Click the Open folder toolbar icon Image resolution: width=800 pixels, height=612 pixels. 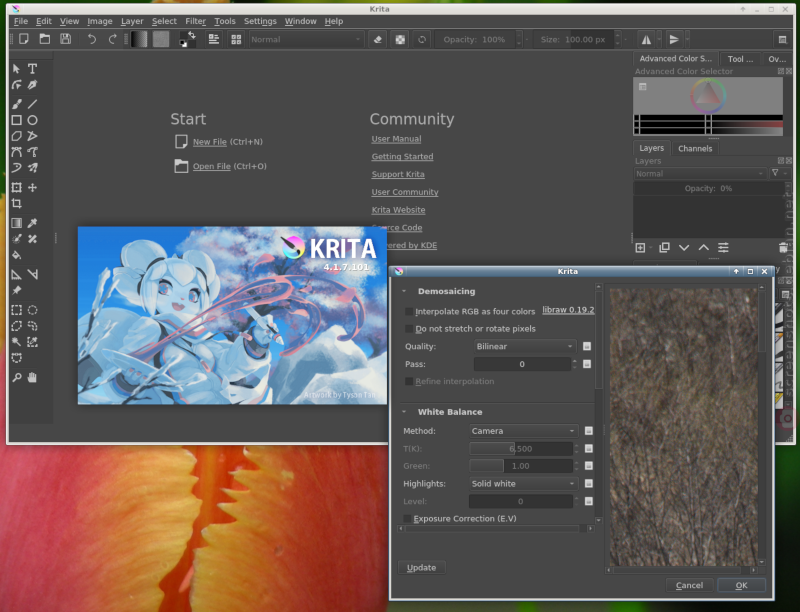point(45,39)
